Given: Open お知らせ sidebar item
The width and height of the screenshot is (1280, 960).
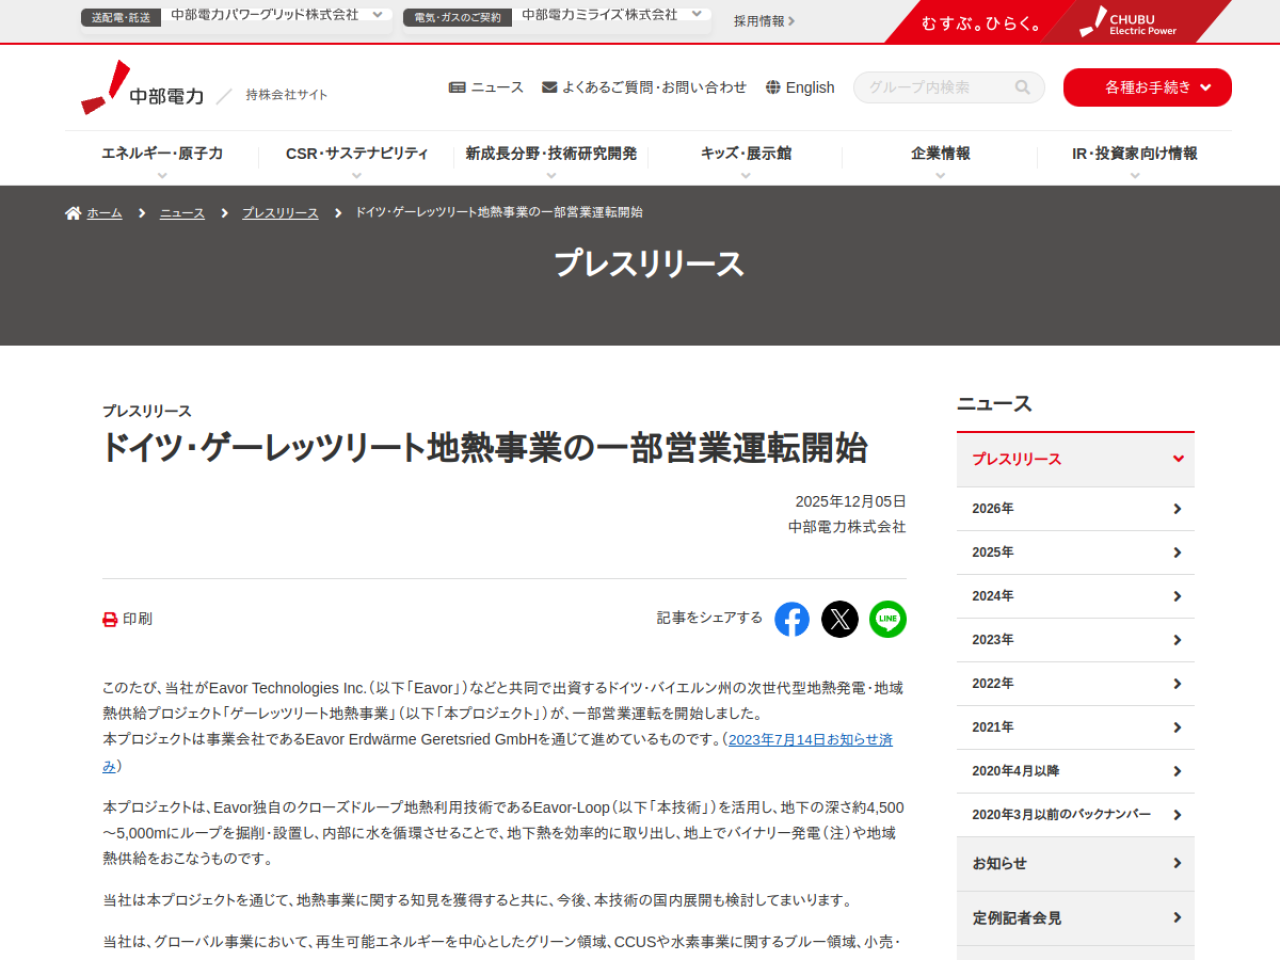Looking at the screenshot, I should pos(1076,864).
